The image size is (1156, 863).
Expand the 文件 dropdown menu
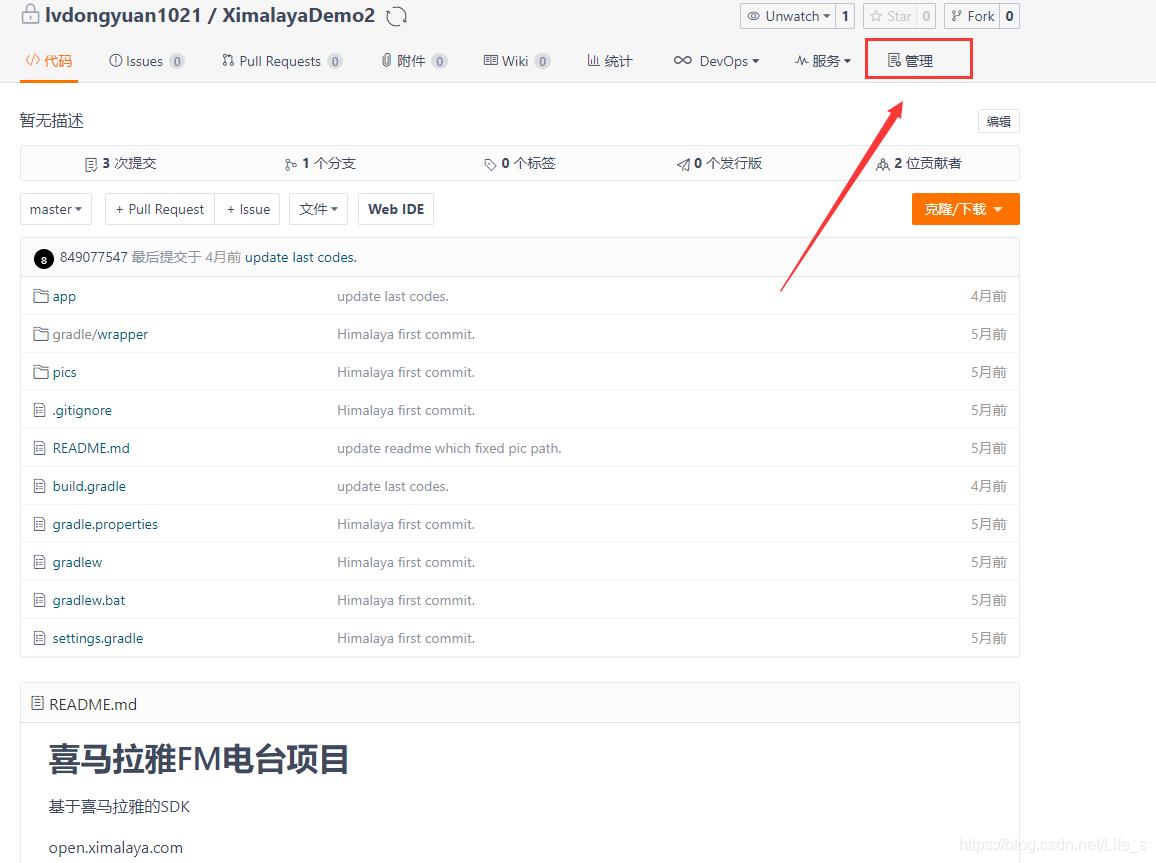click(x=318, y=209)
